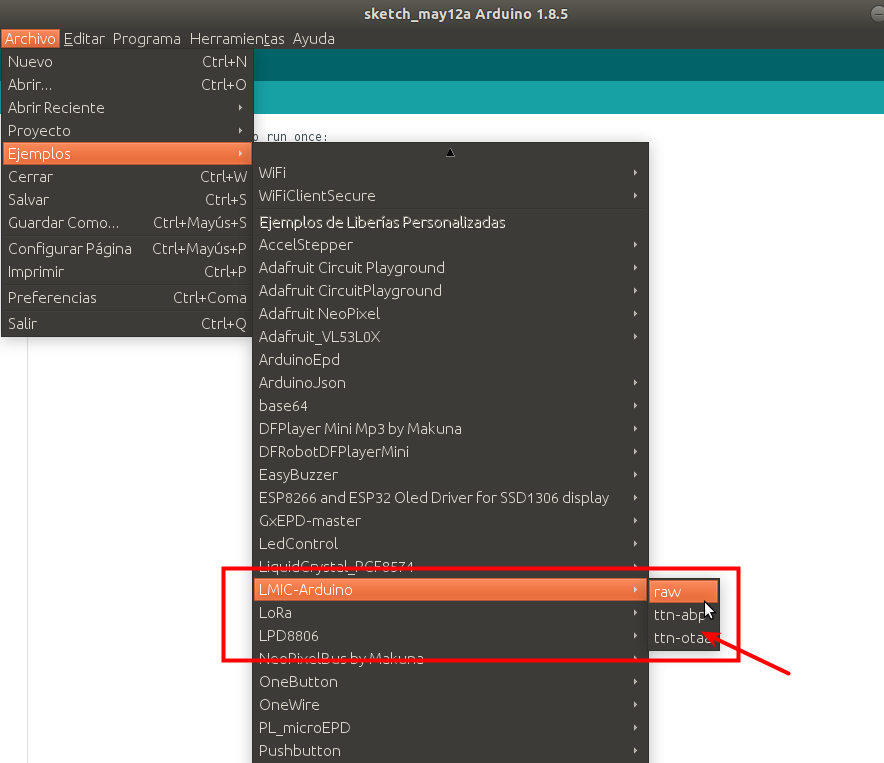Open Adafruit Circuit Playground examples
The height and width of the screenshot is (763, 884).
(450, 267)
